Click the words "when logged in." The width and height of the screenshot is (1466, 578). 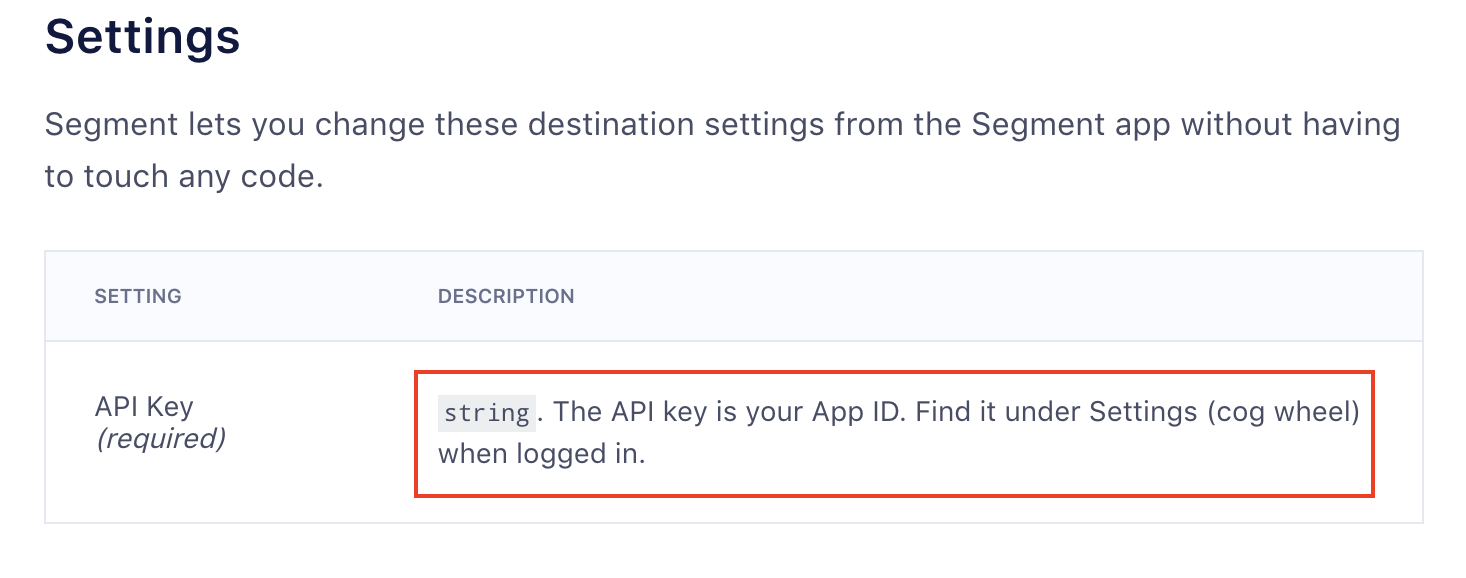pos(542,455)
